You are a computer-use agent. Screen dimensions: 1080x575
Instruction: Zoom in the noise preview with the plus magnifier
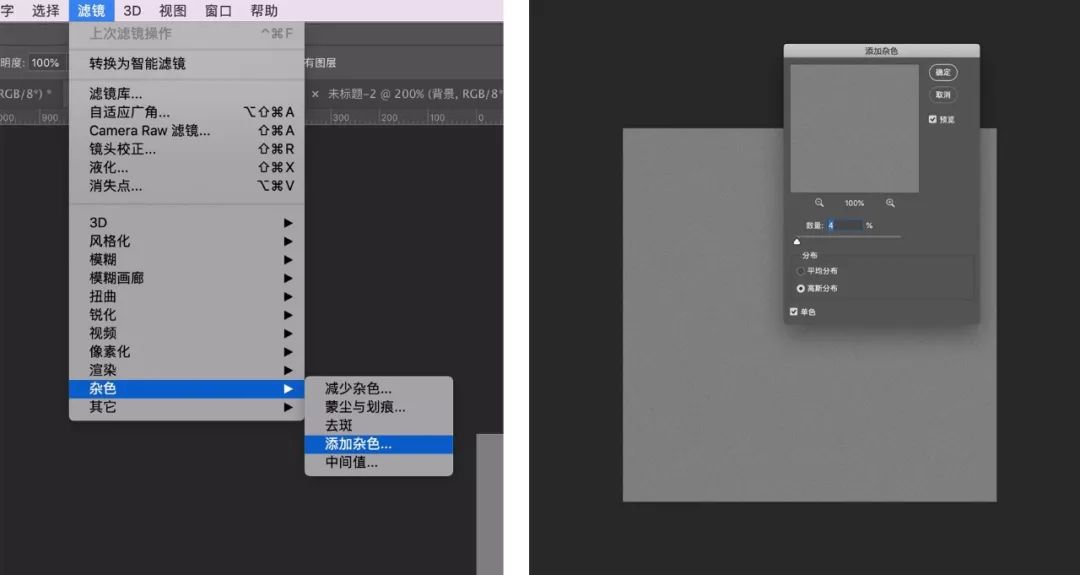tap(890, 203)
